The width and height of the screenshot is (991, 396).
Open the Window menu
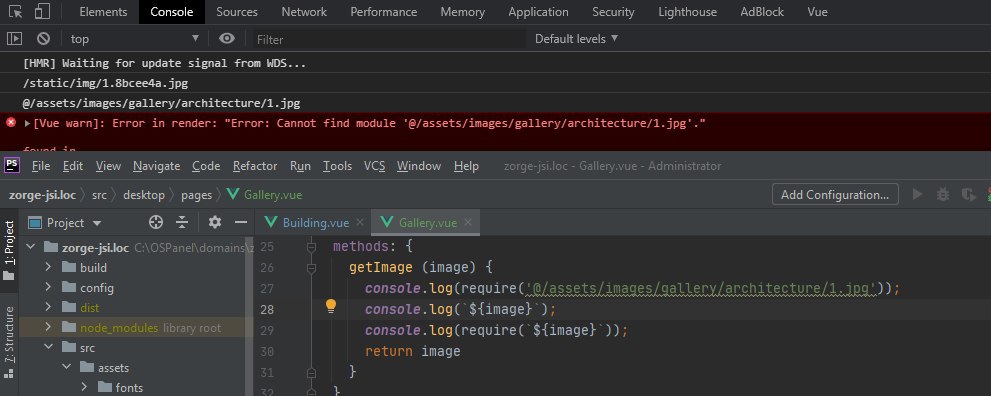click(419, 166)
